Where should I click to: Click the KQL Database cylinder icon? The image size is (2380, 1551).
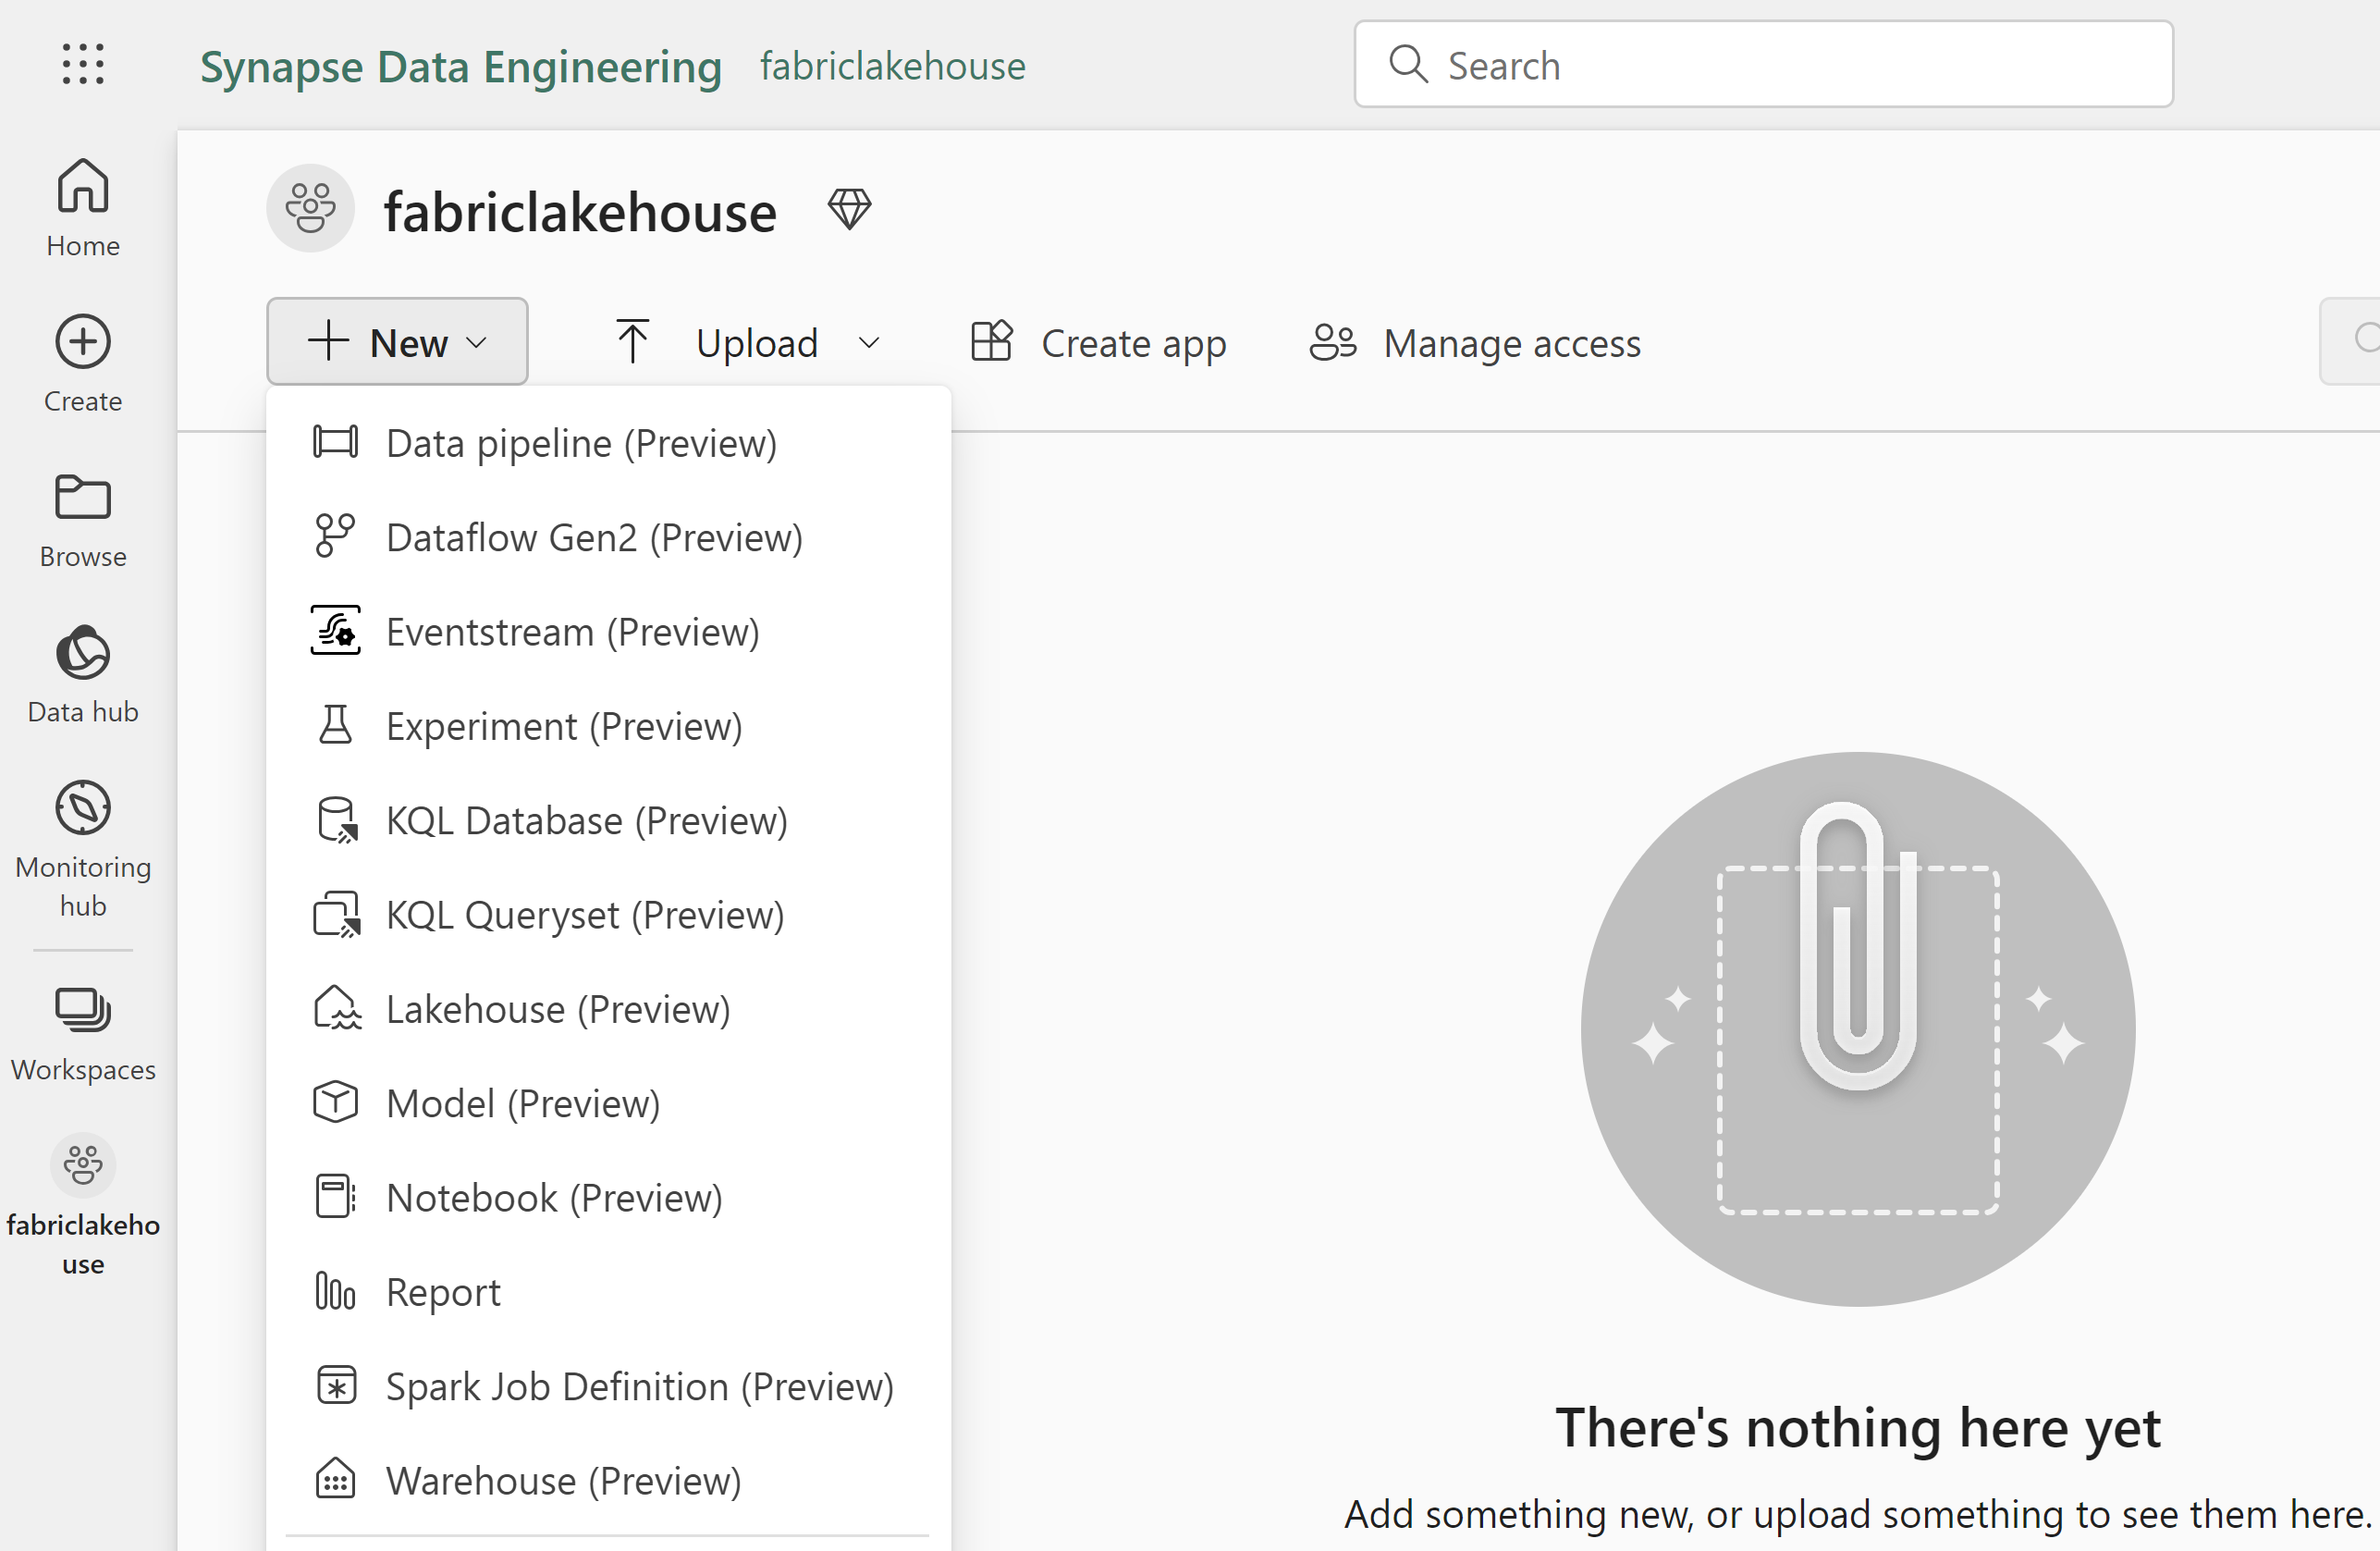(337, 820)
